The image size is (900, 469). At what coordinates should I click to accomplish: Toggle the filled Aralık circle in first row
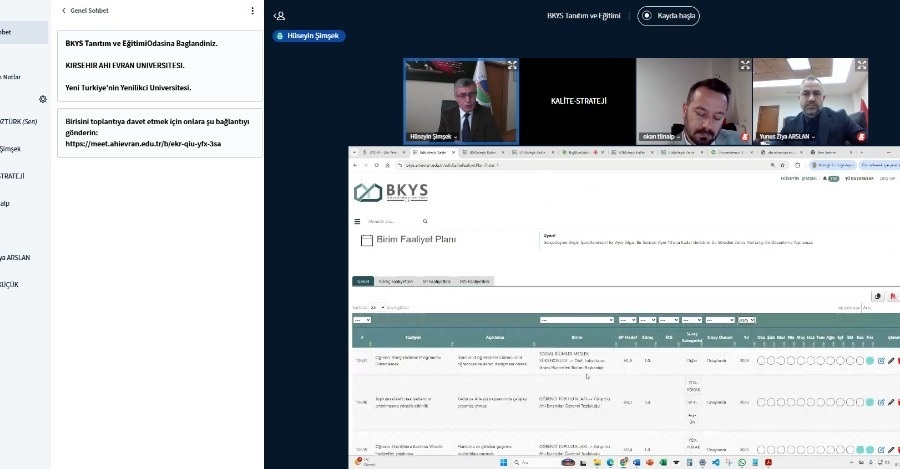tap(870, 360)
